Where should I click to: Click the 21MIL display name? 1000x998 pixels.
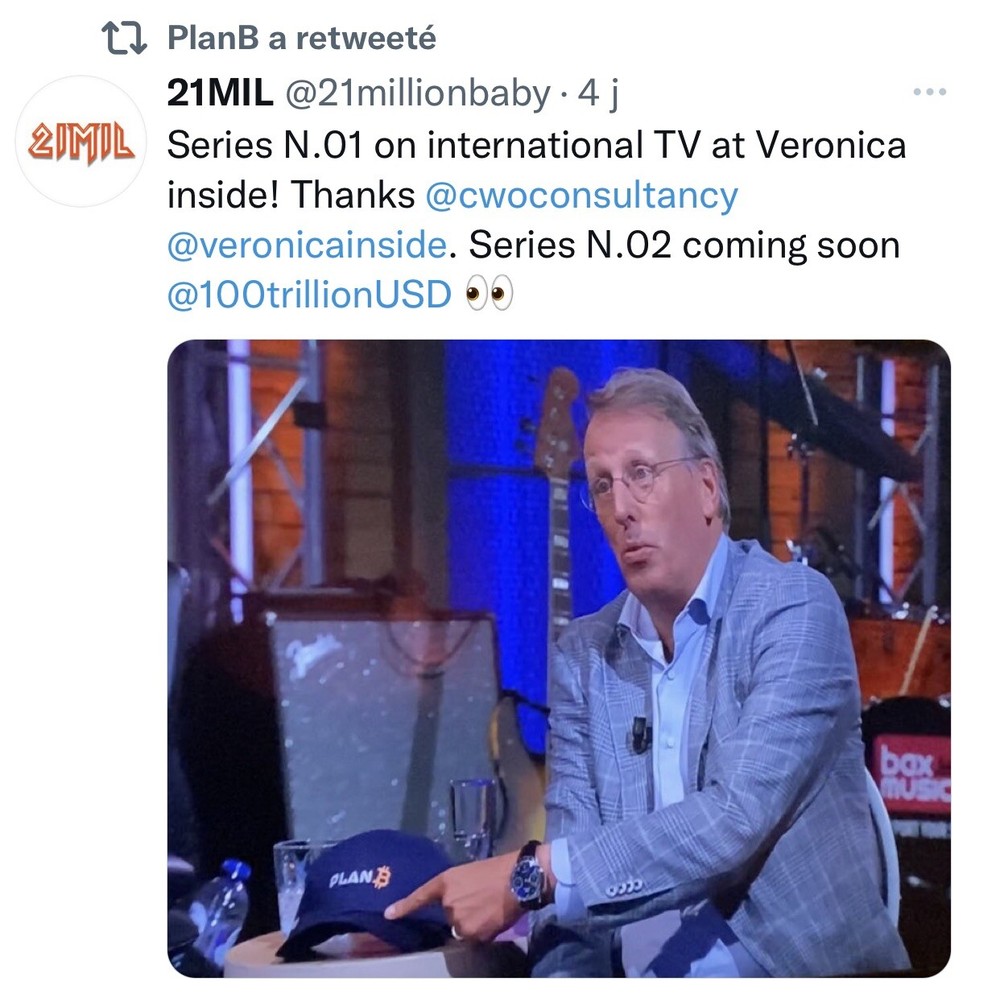[220, 93]
